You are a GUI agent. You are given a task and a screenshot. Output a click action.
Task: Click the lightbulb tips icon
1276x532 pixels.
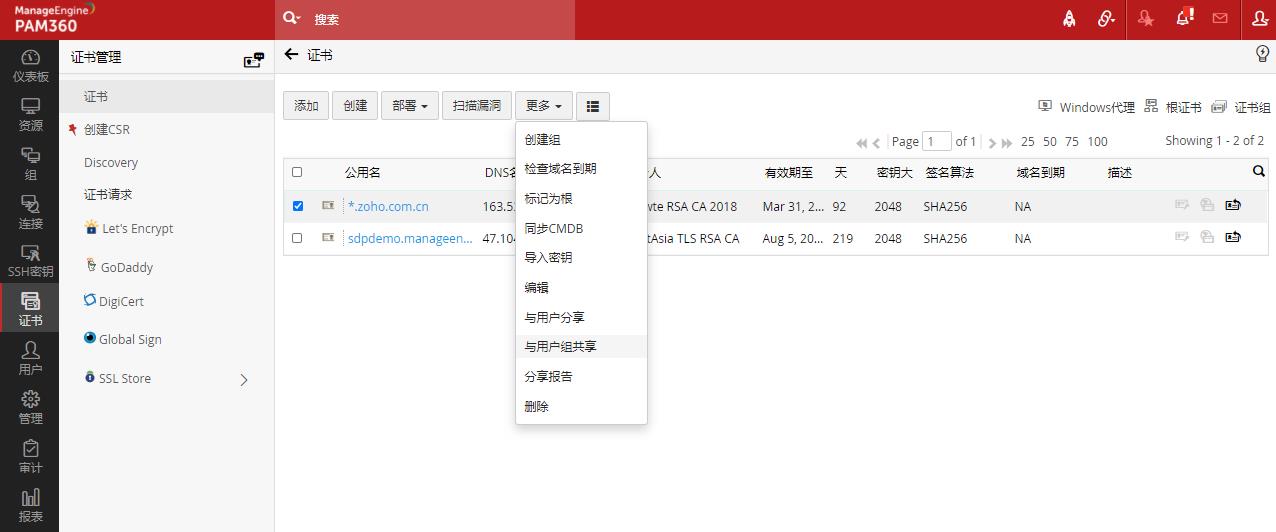(1262, 54)
